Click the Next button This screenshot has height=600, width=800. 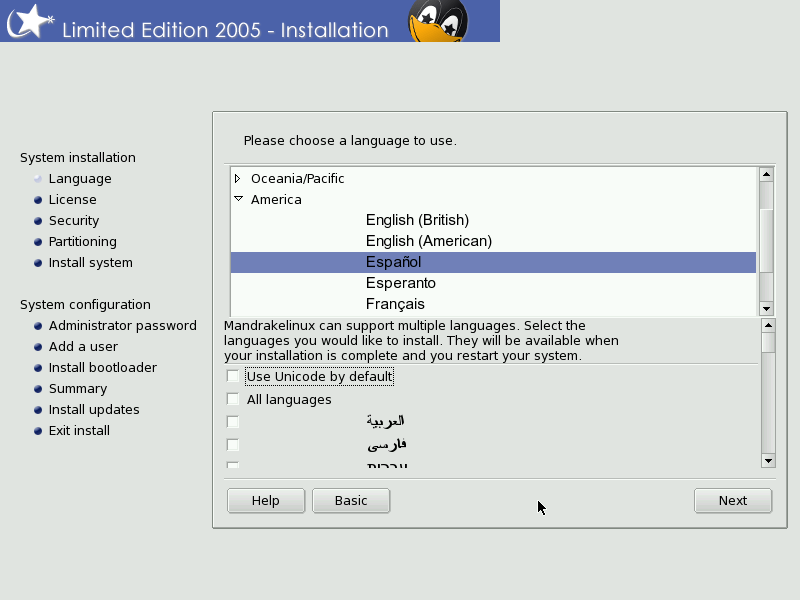coord(733,501)
